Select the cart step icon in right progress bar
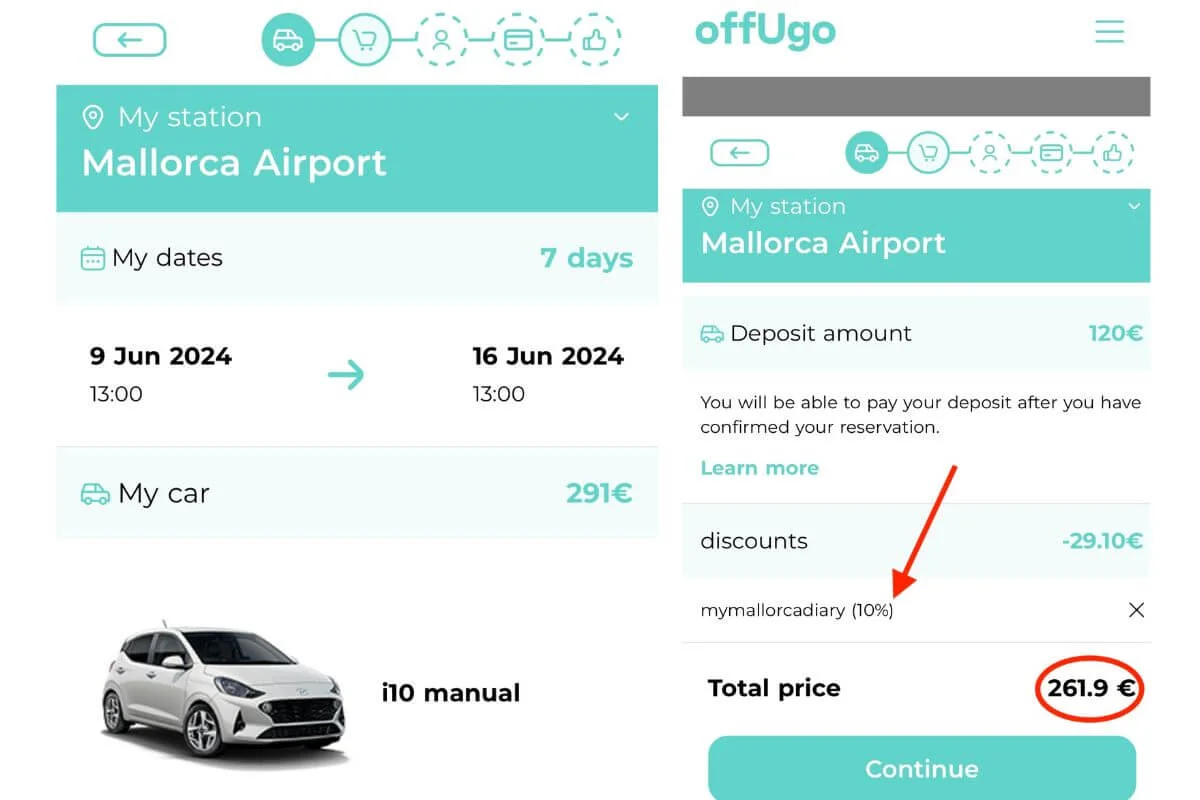1200x800 pixels. [928, 153]
